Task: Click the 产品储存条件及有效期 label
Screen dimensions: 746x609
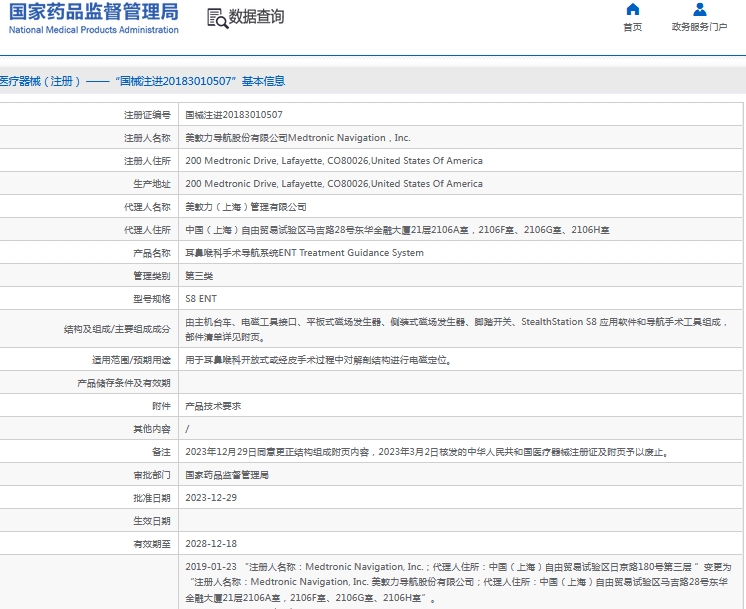Action: (124, 383)
